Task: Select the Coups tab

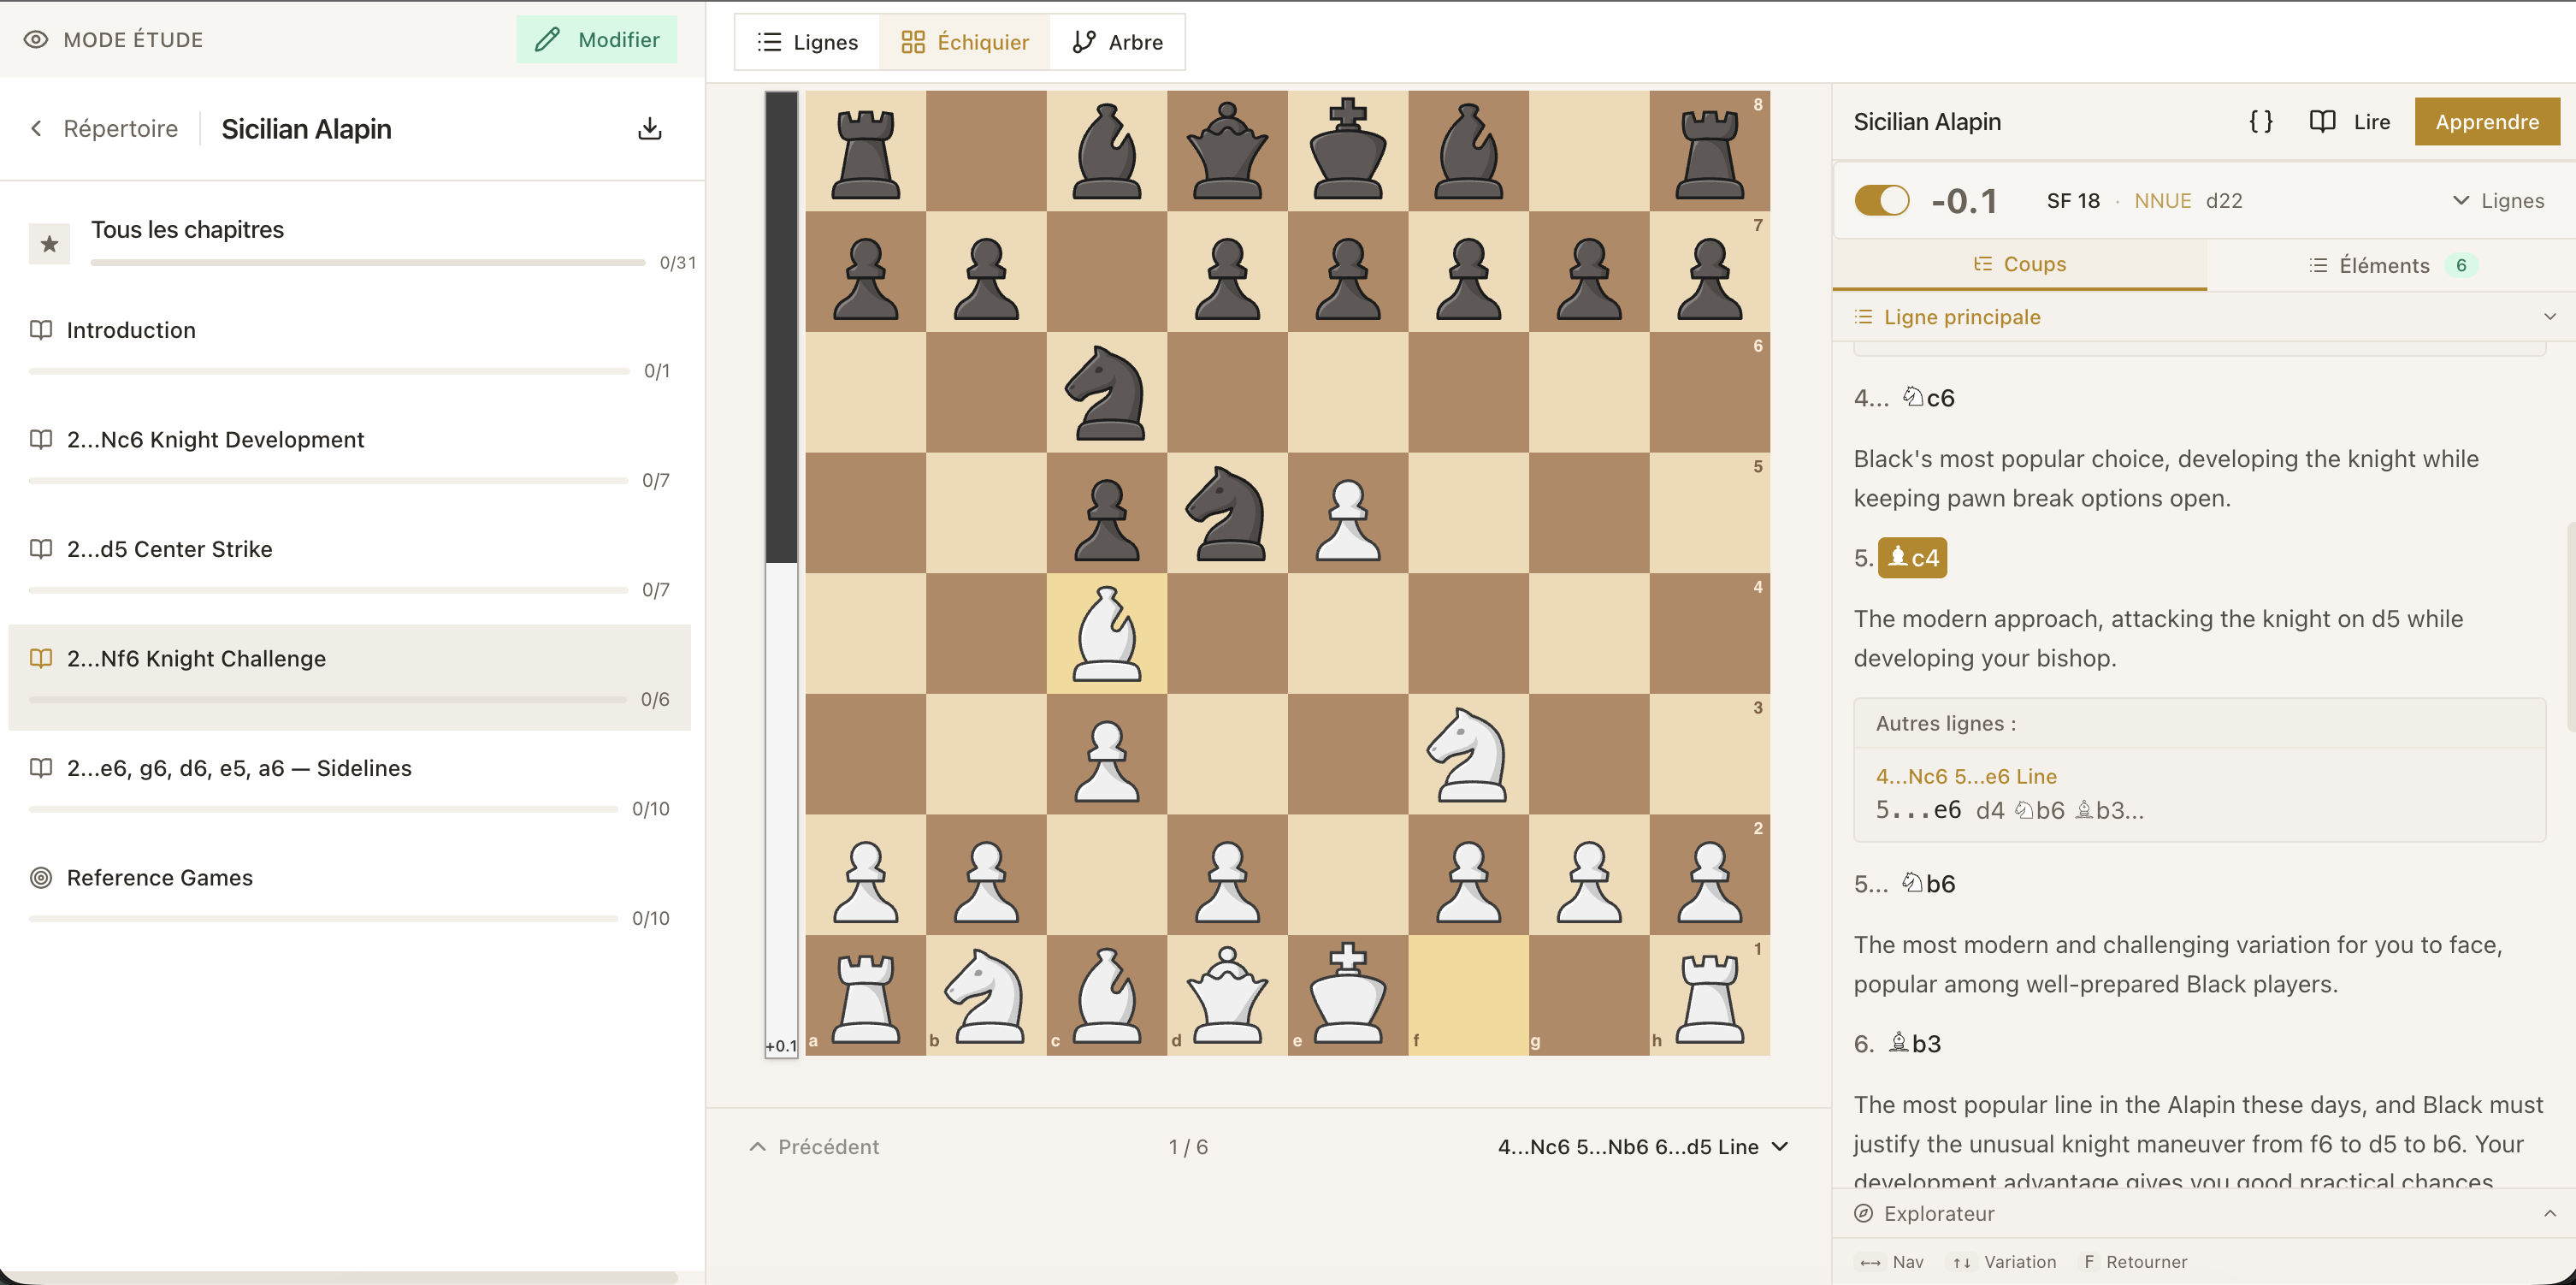Action: tap(2019, 264)
